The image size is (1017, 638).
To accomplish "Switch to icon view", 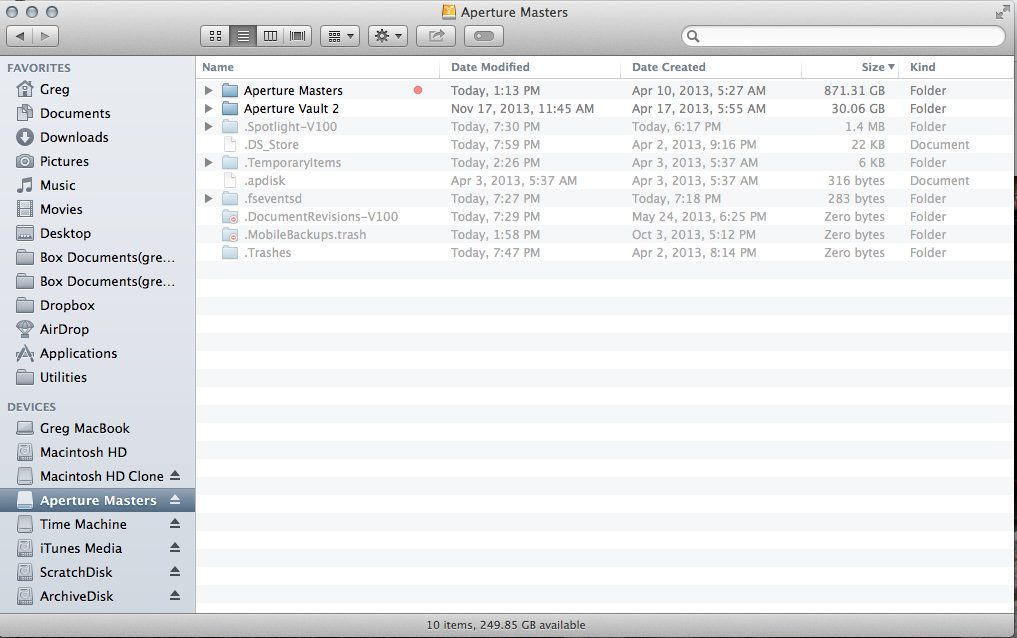I will coord(215,36).
